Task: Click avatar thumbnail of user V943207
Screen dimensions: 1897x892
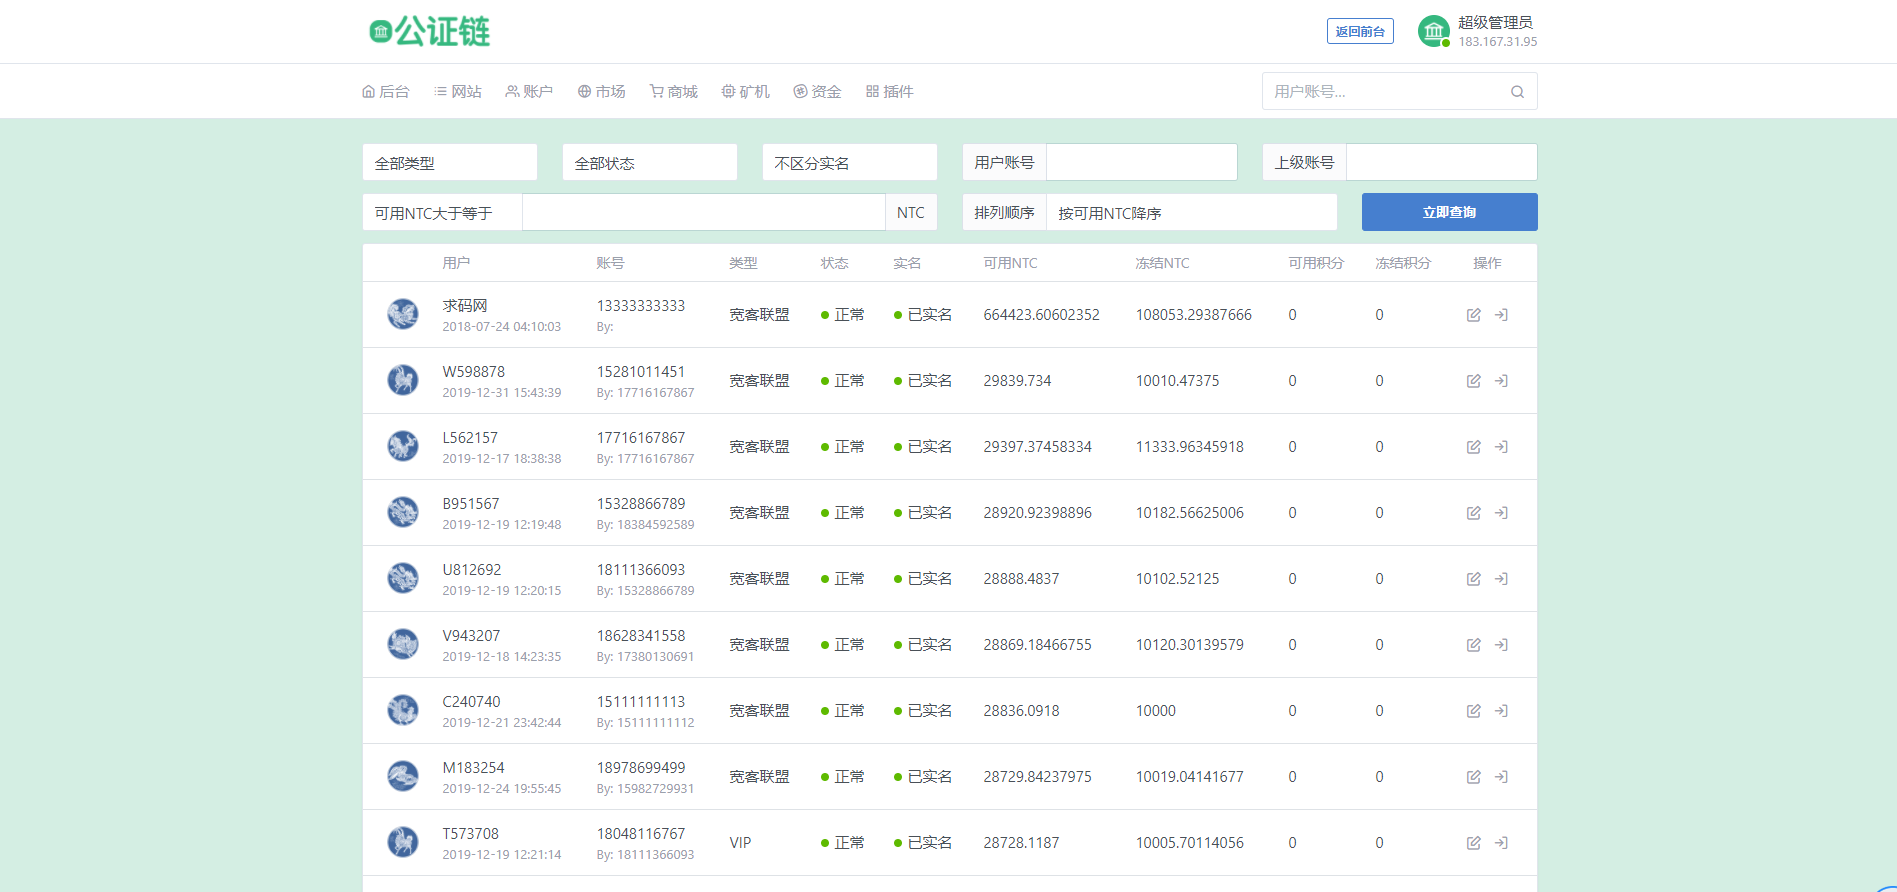Action: click(x=403, y=644)
